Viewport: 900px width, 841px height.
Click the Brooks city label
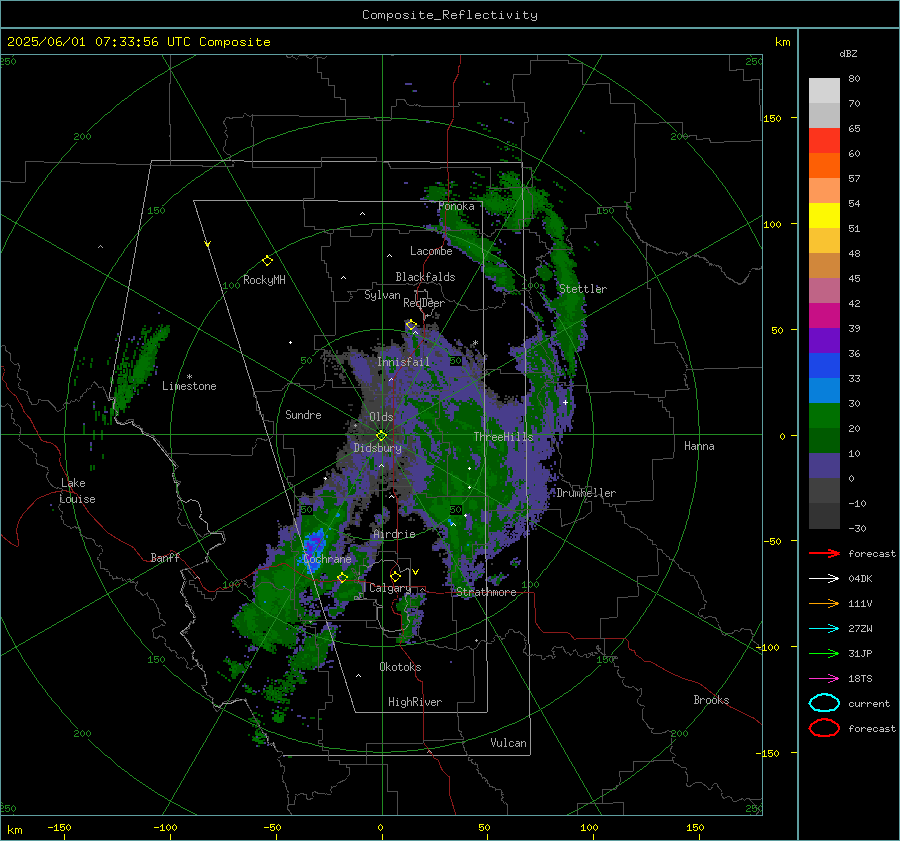pos(711,700)
